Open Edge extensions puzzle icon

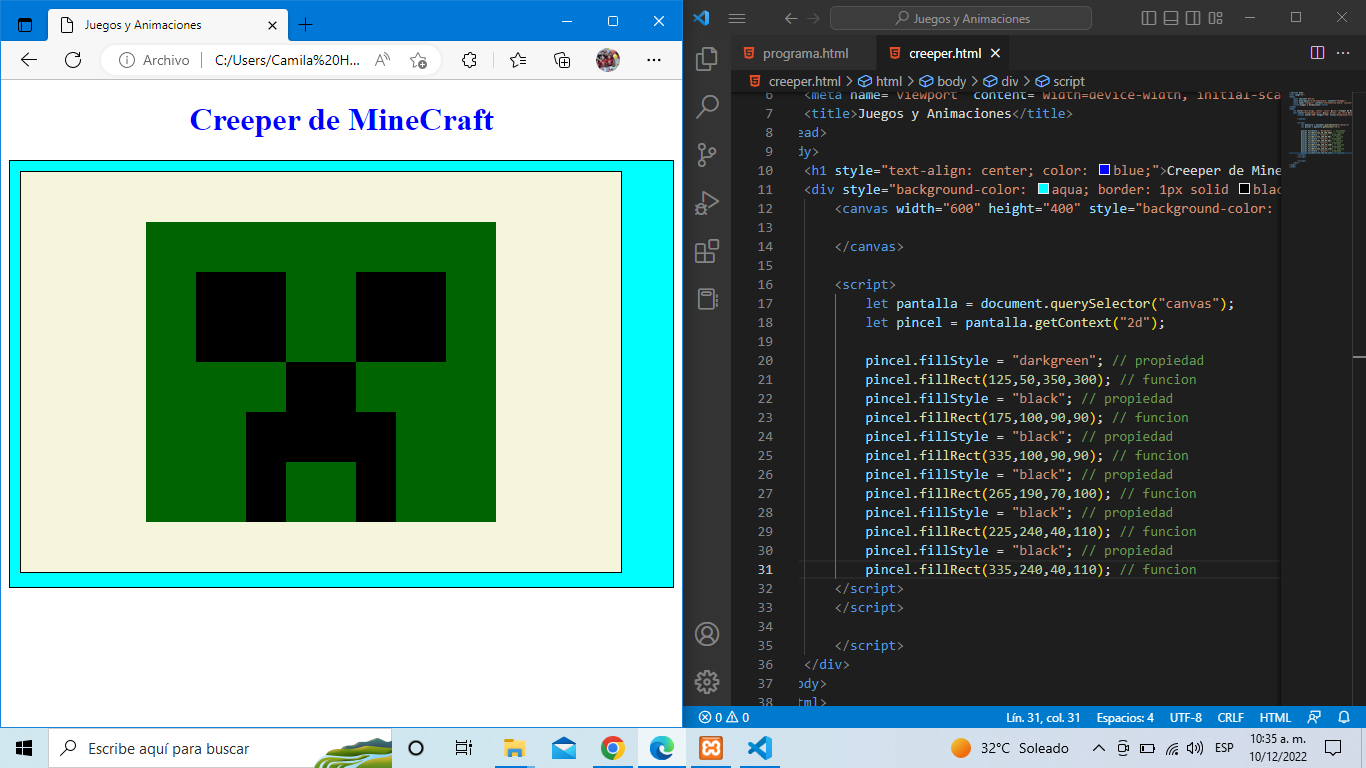coord(469,60)
